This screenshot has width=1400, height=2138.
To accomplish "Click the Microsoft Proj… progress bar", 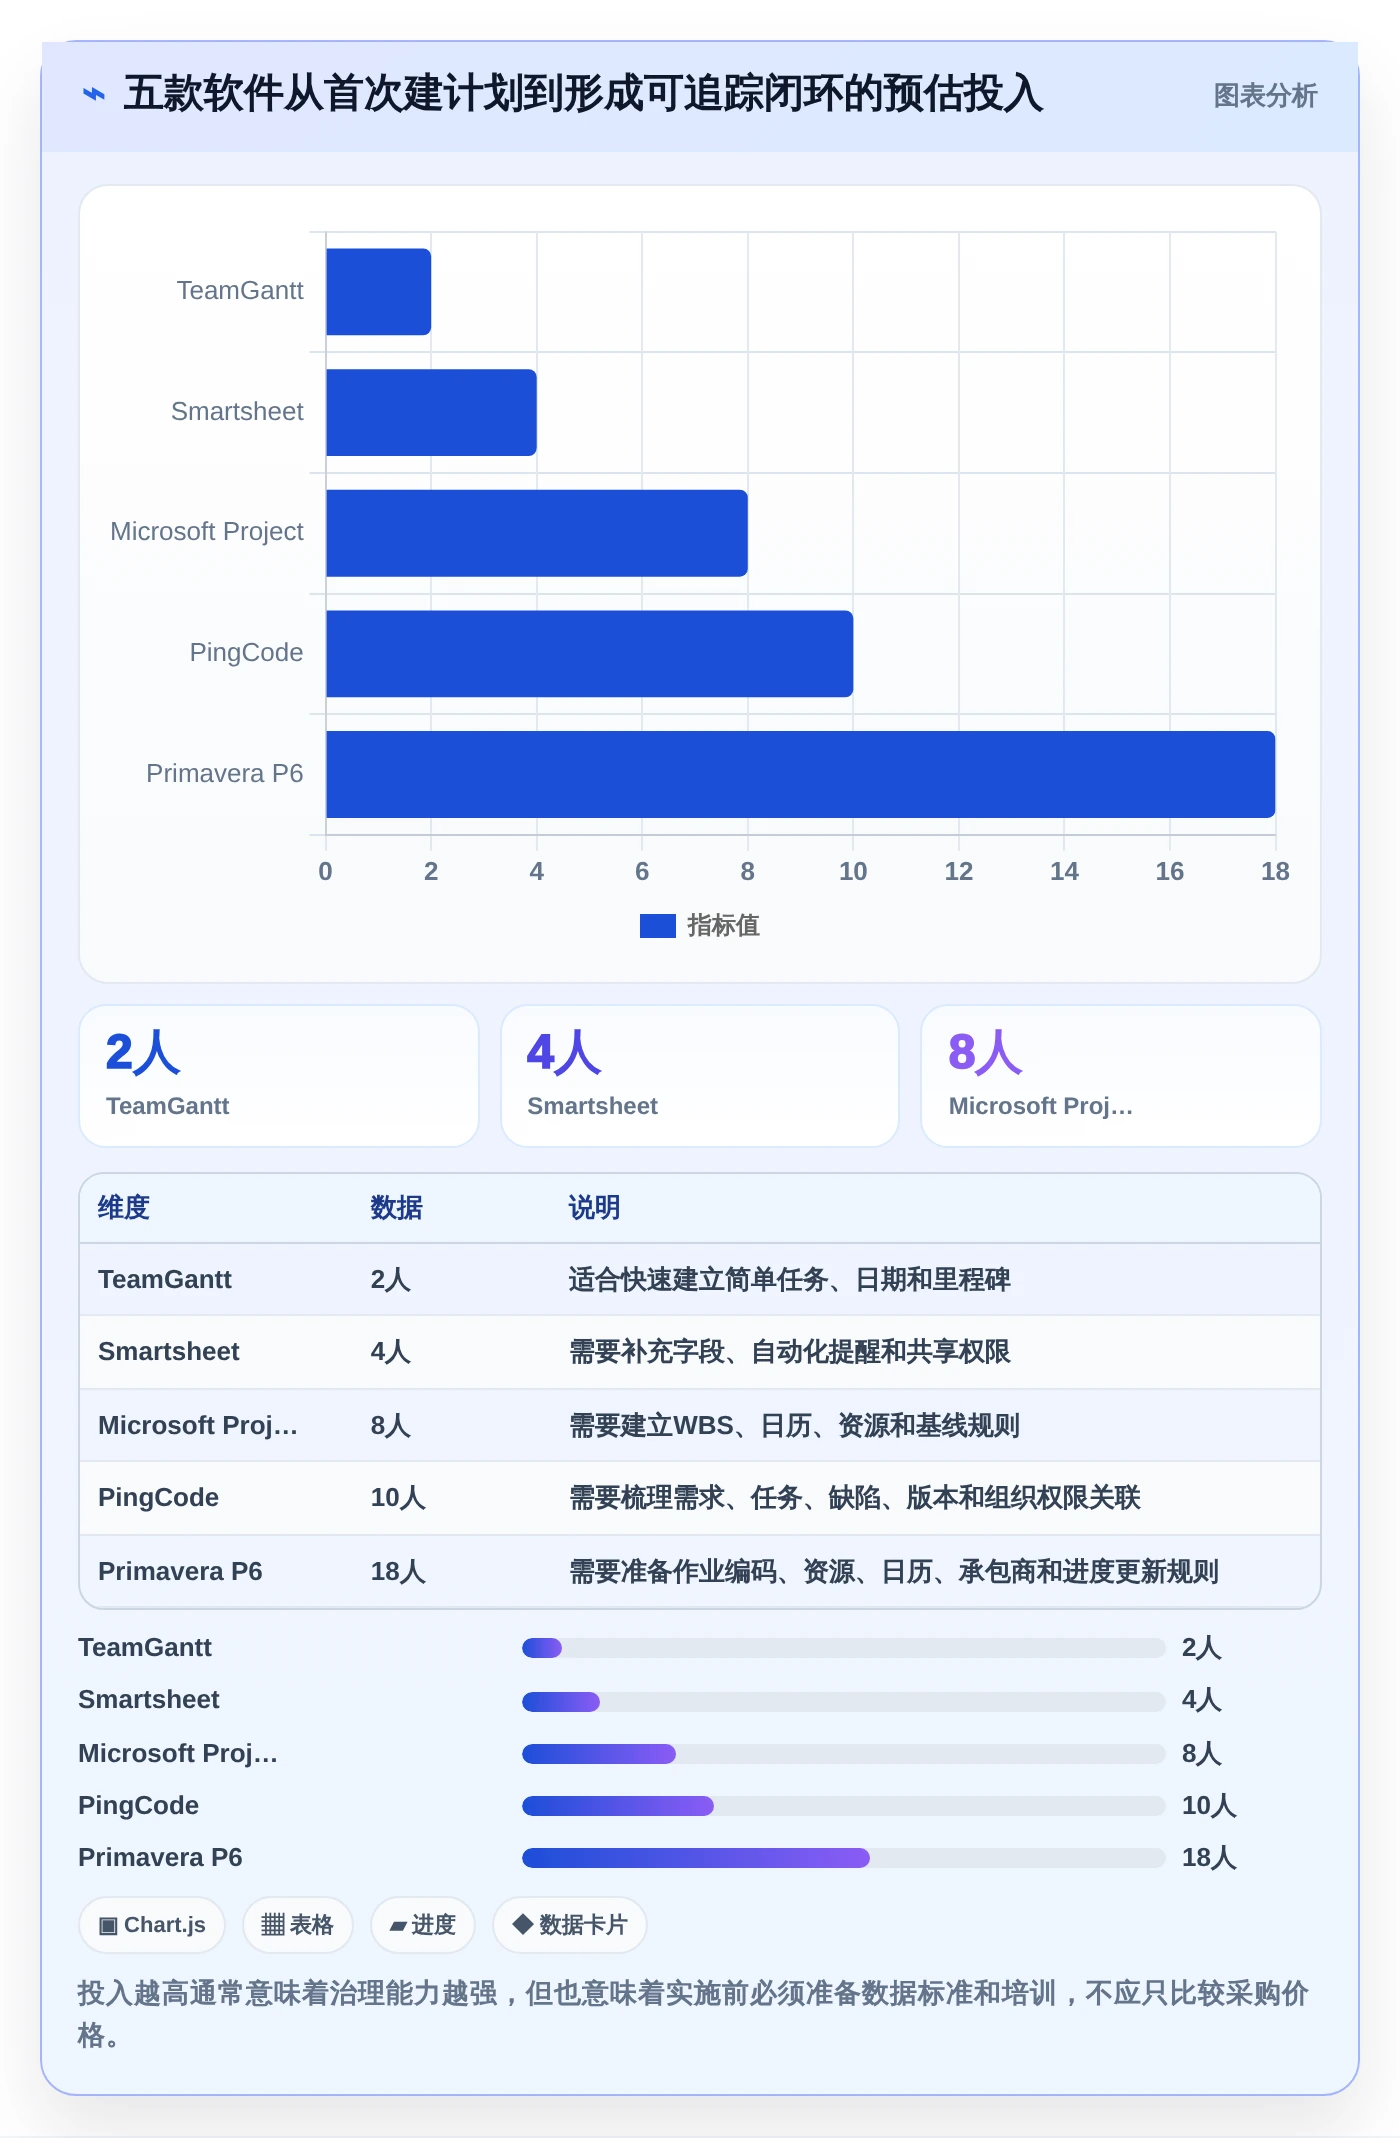I will pyautogui.click(x=844, y=1754).
